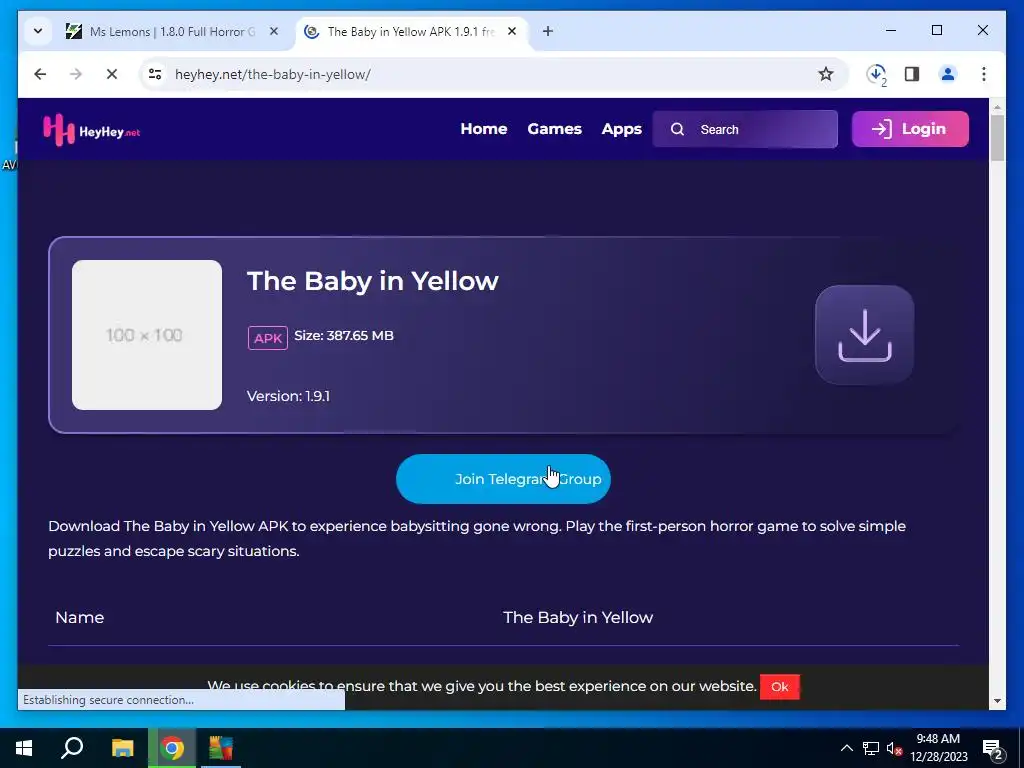This screenshot has height=768, width=1024.
Task: Click the site Search input field
Action: (745, 129)
